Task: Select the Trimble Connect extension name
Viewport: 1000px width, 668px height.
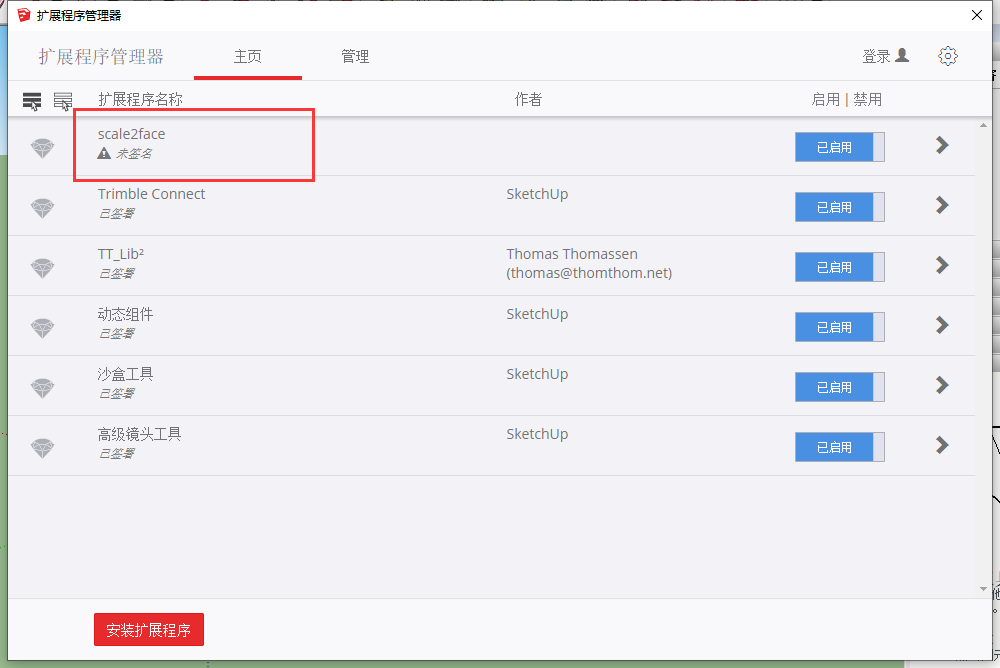Action: (x=151, y=194)
